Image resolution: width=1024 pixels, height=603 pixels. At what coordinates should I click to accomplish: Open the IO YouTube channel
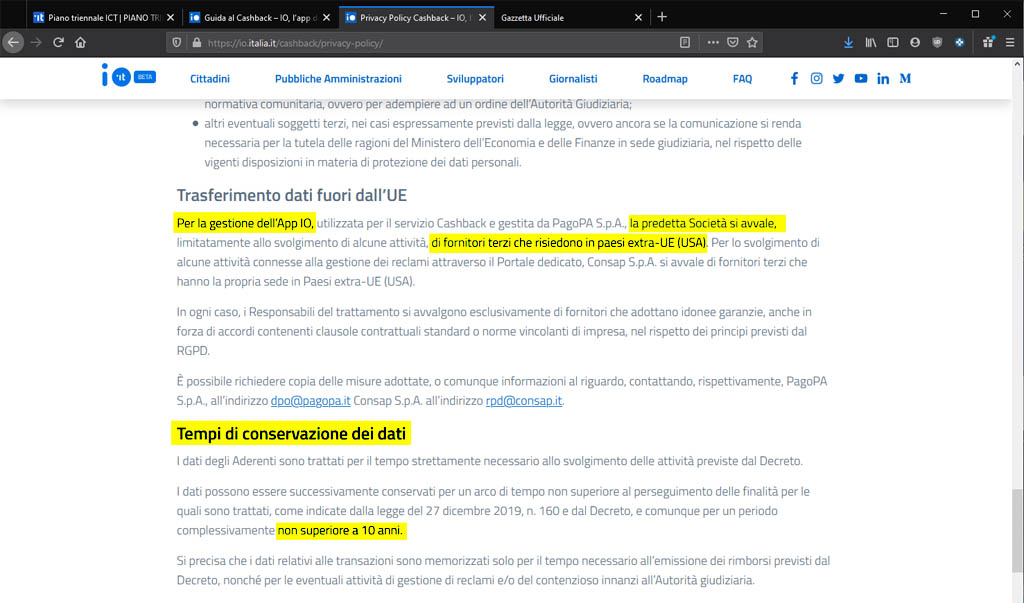861,78
